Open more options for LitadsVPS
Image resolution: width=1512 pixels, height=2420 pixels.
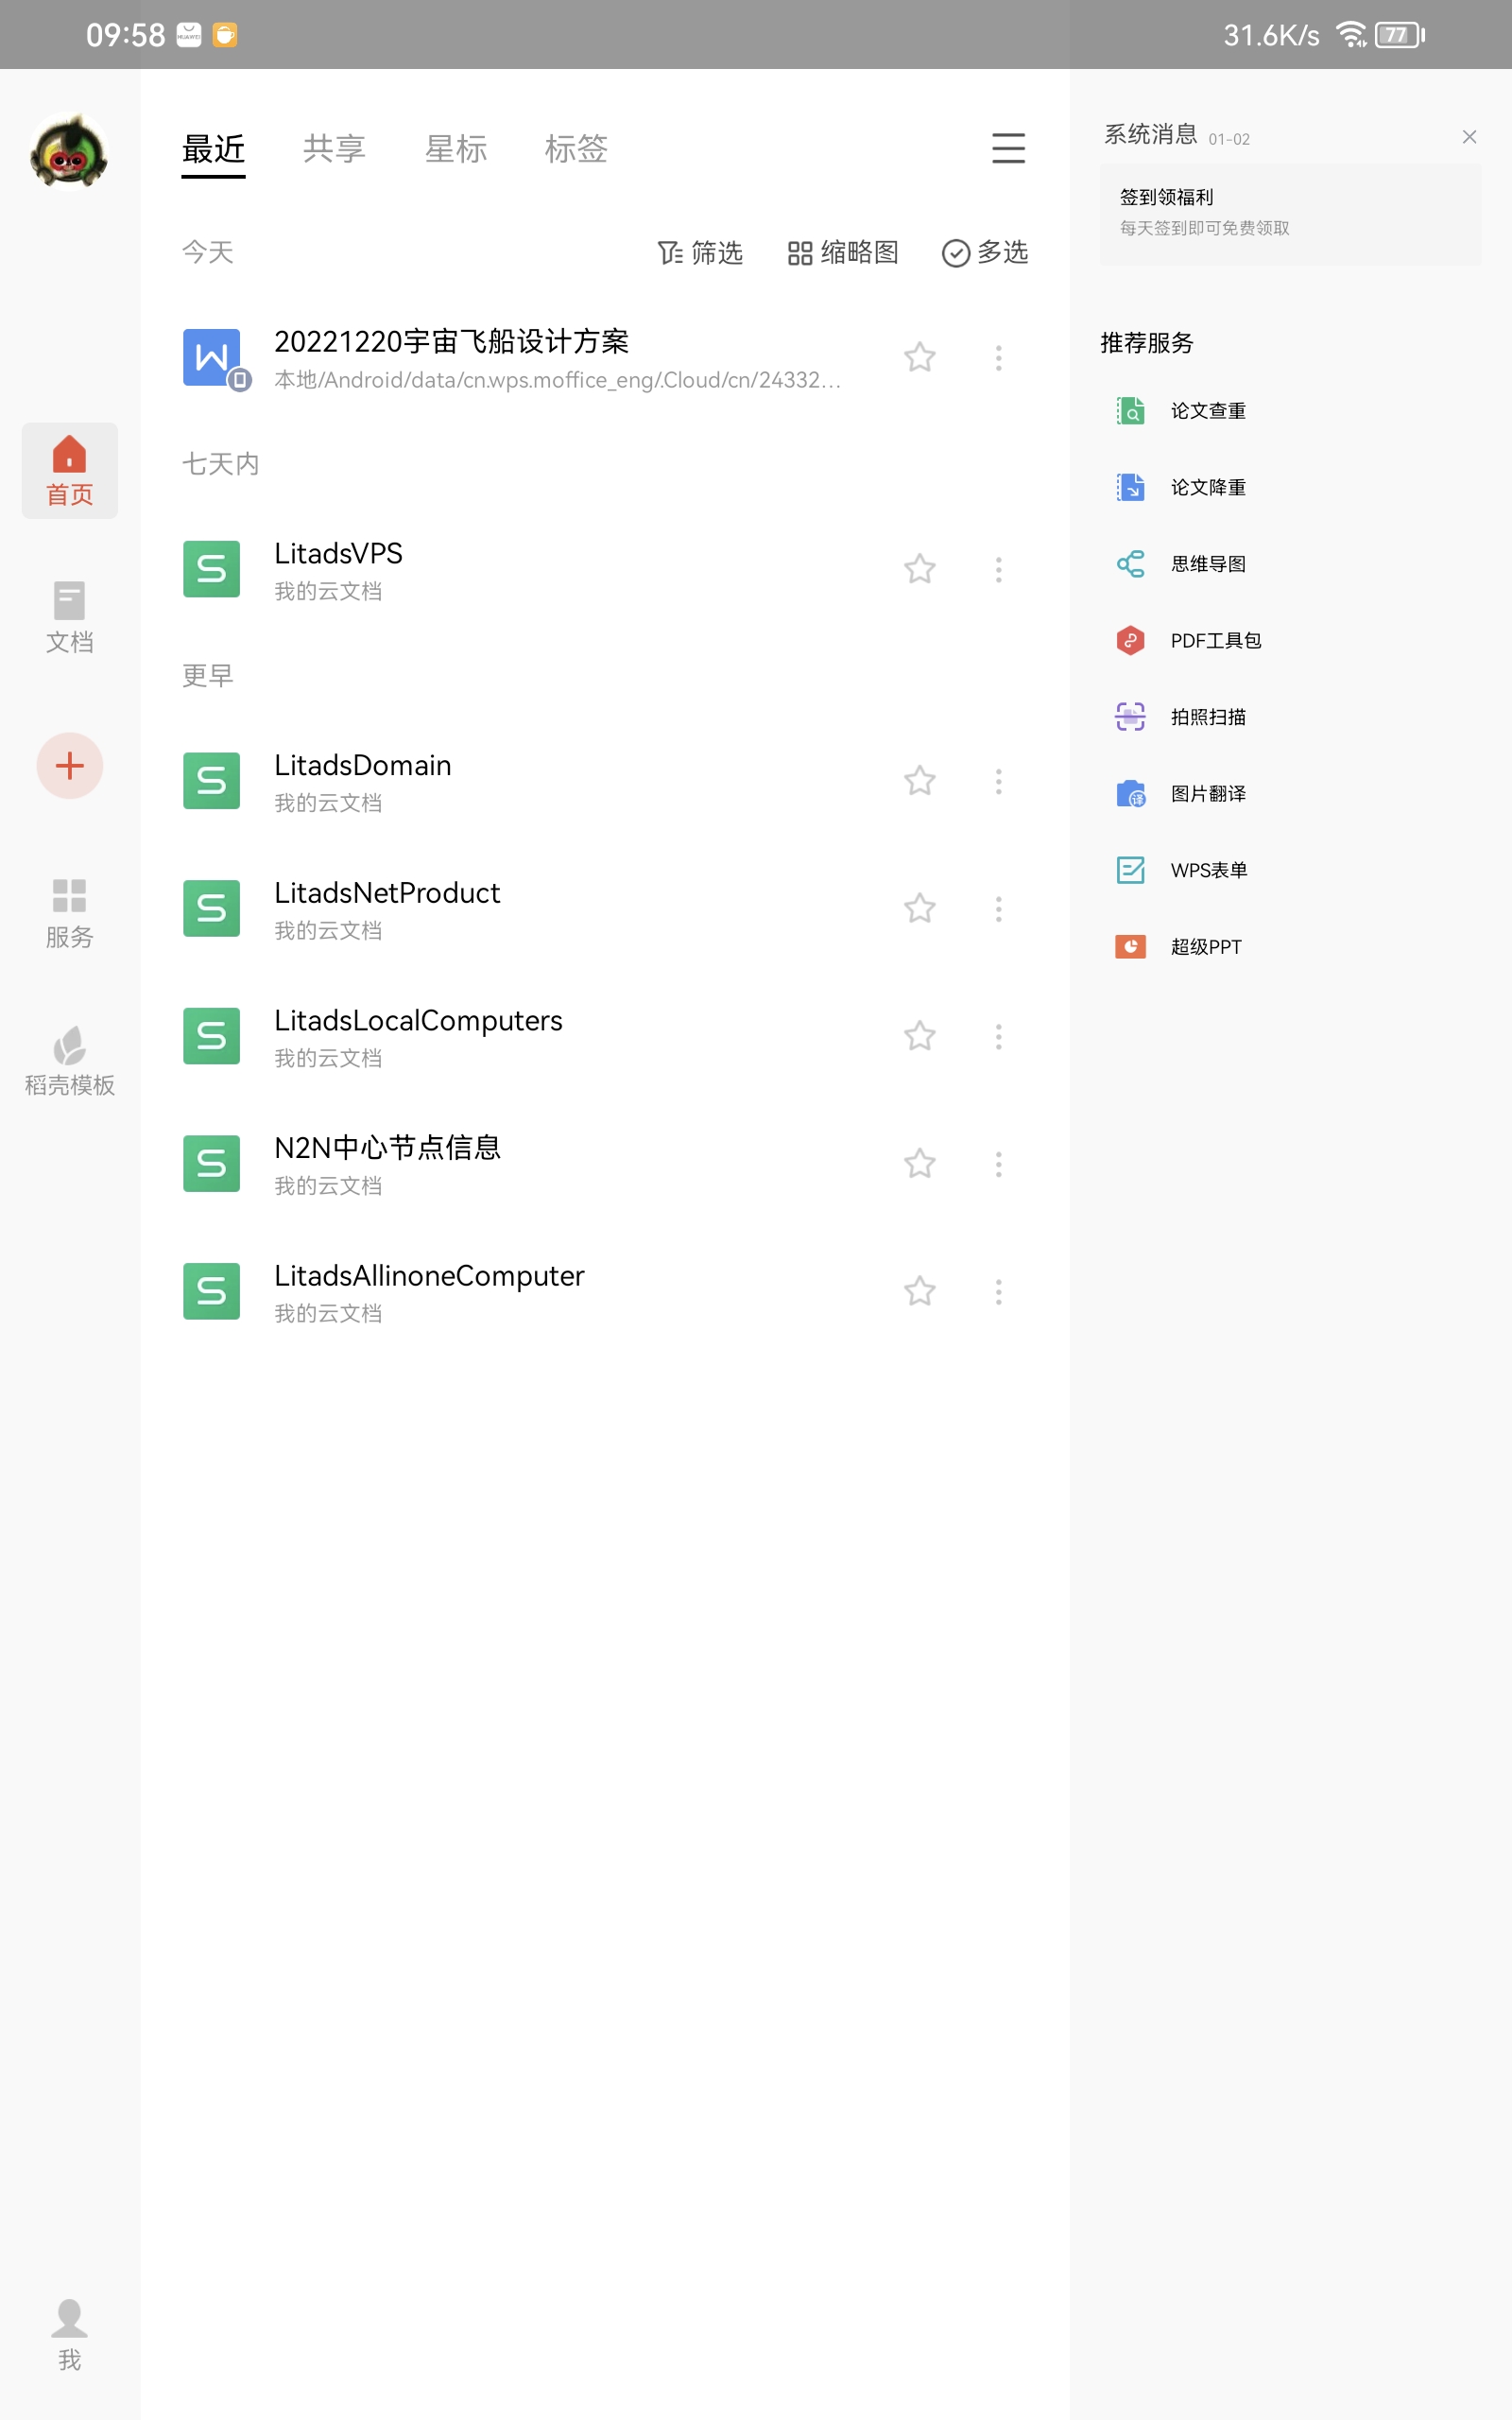(998, 569)
